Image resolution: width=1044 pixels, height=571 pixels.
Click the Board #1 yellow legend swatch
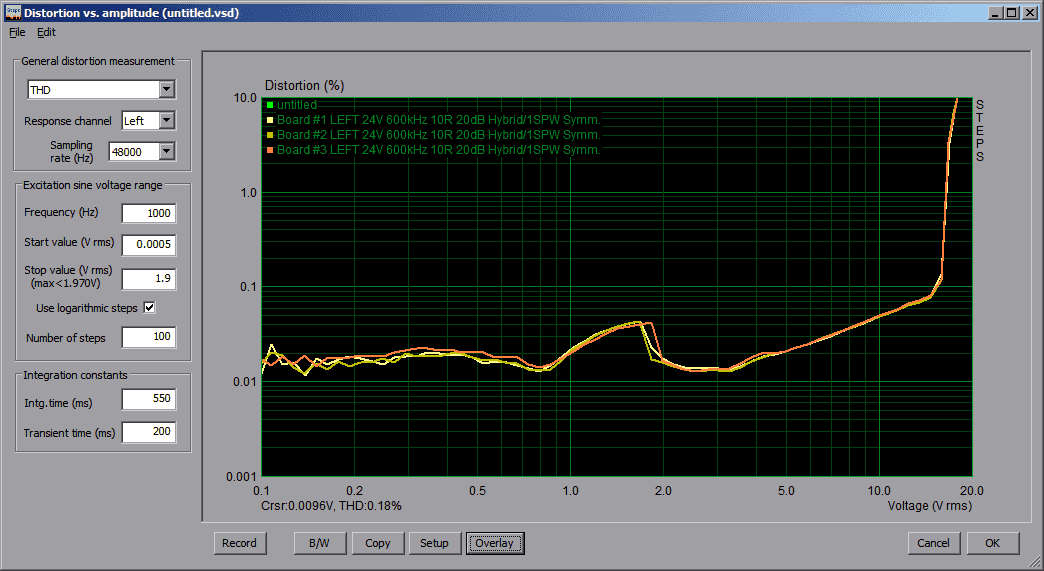[269, 120]
